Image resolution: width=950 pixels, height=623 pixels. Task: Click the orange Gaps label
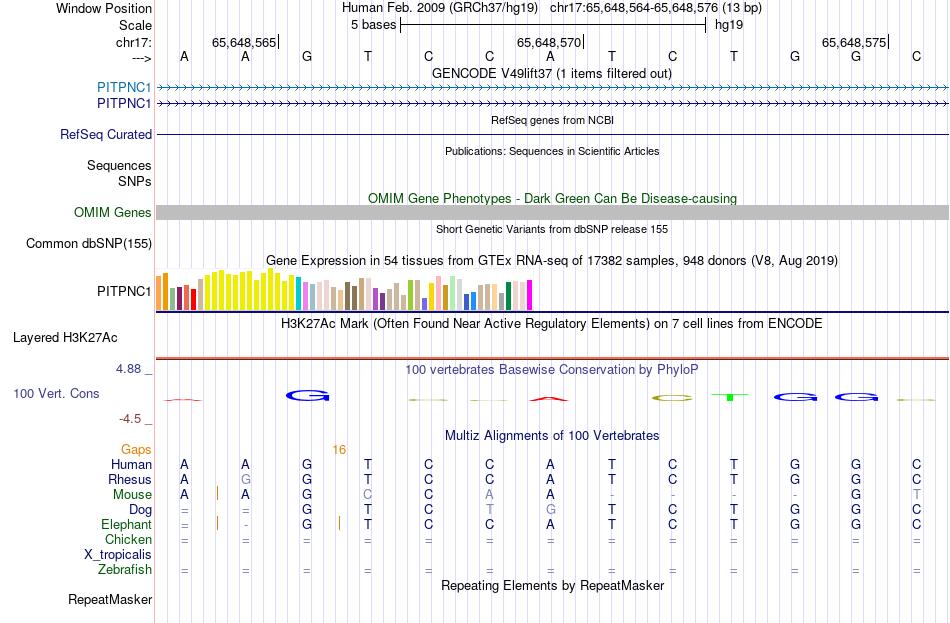(x=136, y=450)
